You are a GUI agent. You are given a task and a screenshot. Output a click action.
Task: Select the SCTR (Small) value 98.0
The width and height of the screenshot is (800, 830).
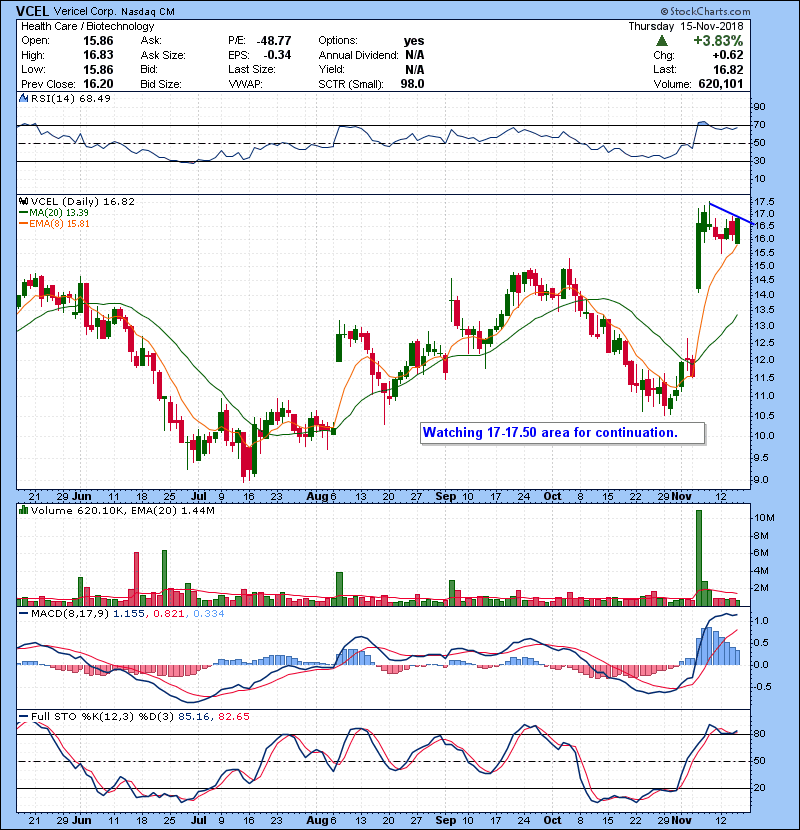pos(412,84)
